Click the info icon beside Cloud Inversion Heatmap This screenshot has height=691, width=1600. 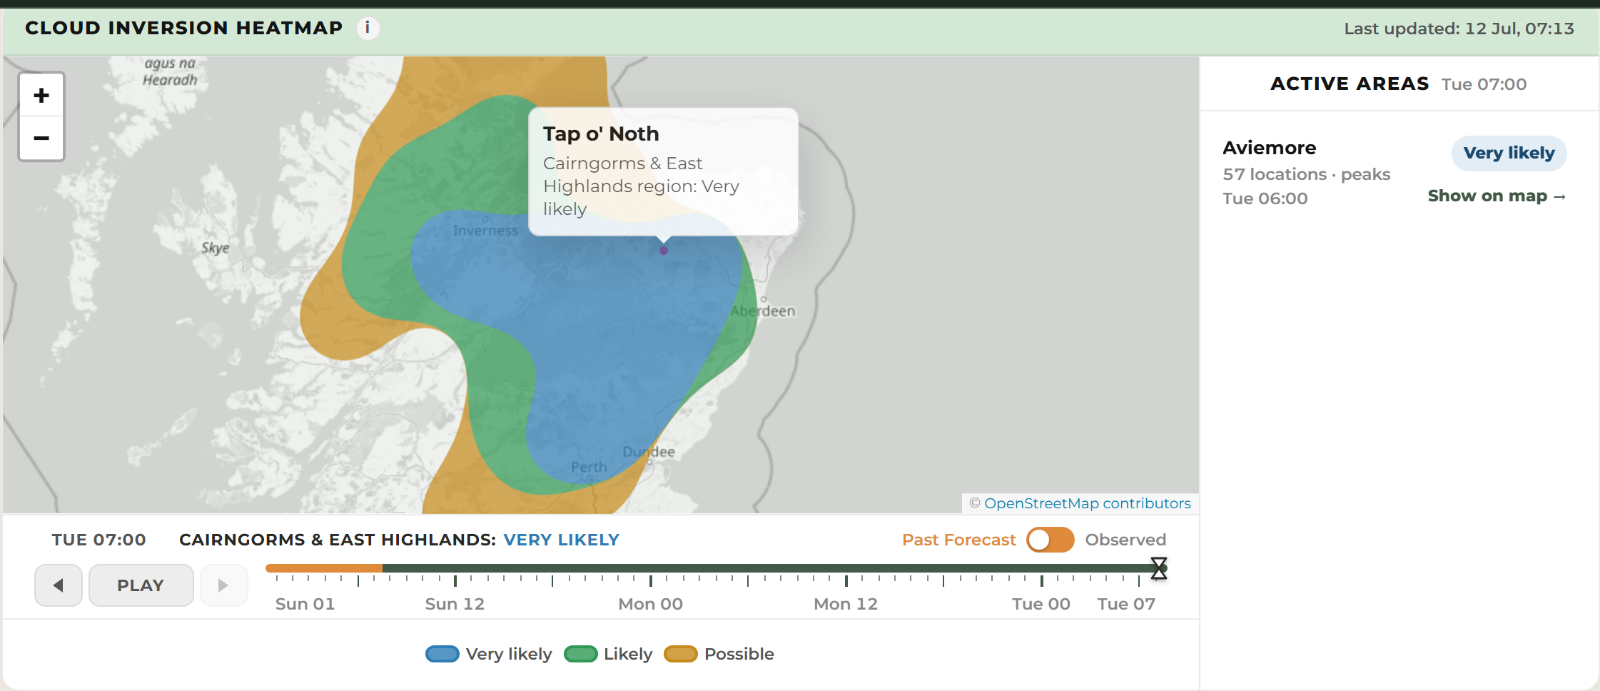(367, 28)
